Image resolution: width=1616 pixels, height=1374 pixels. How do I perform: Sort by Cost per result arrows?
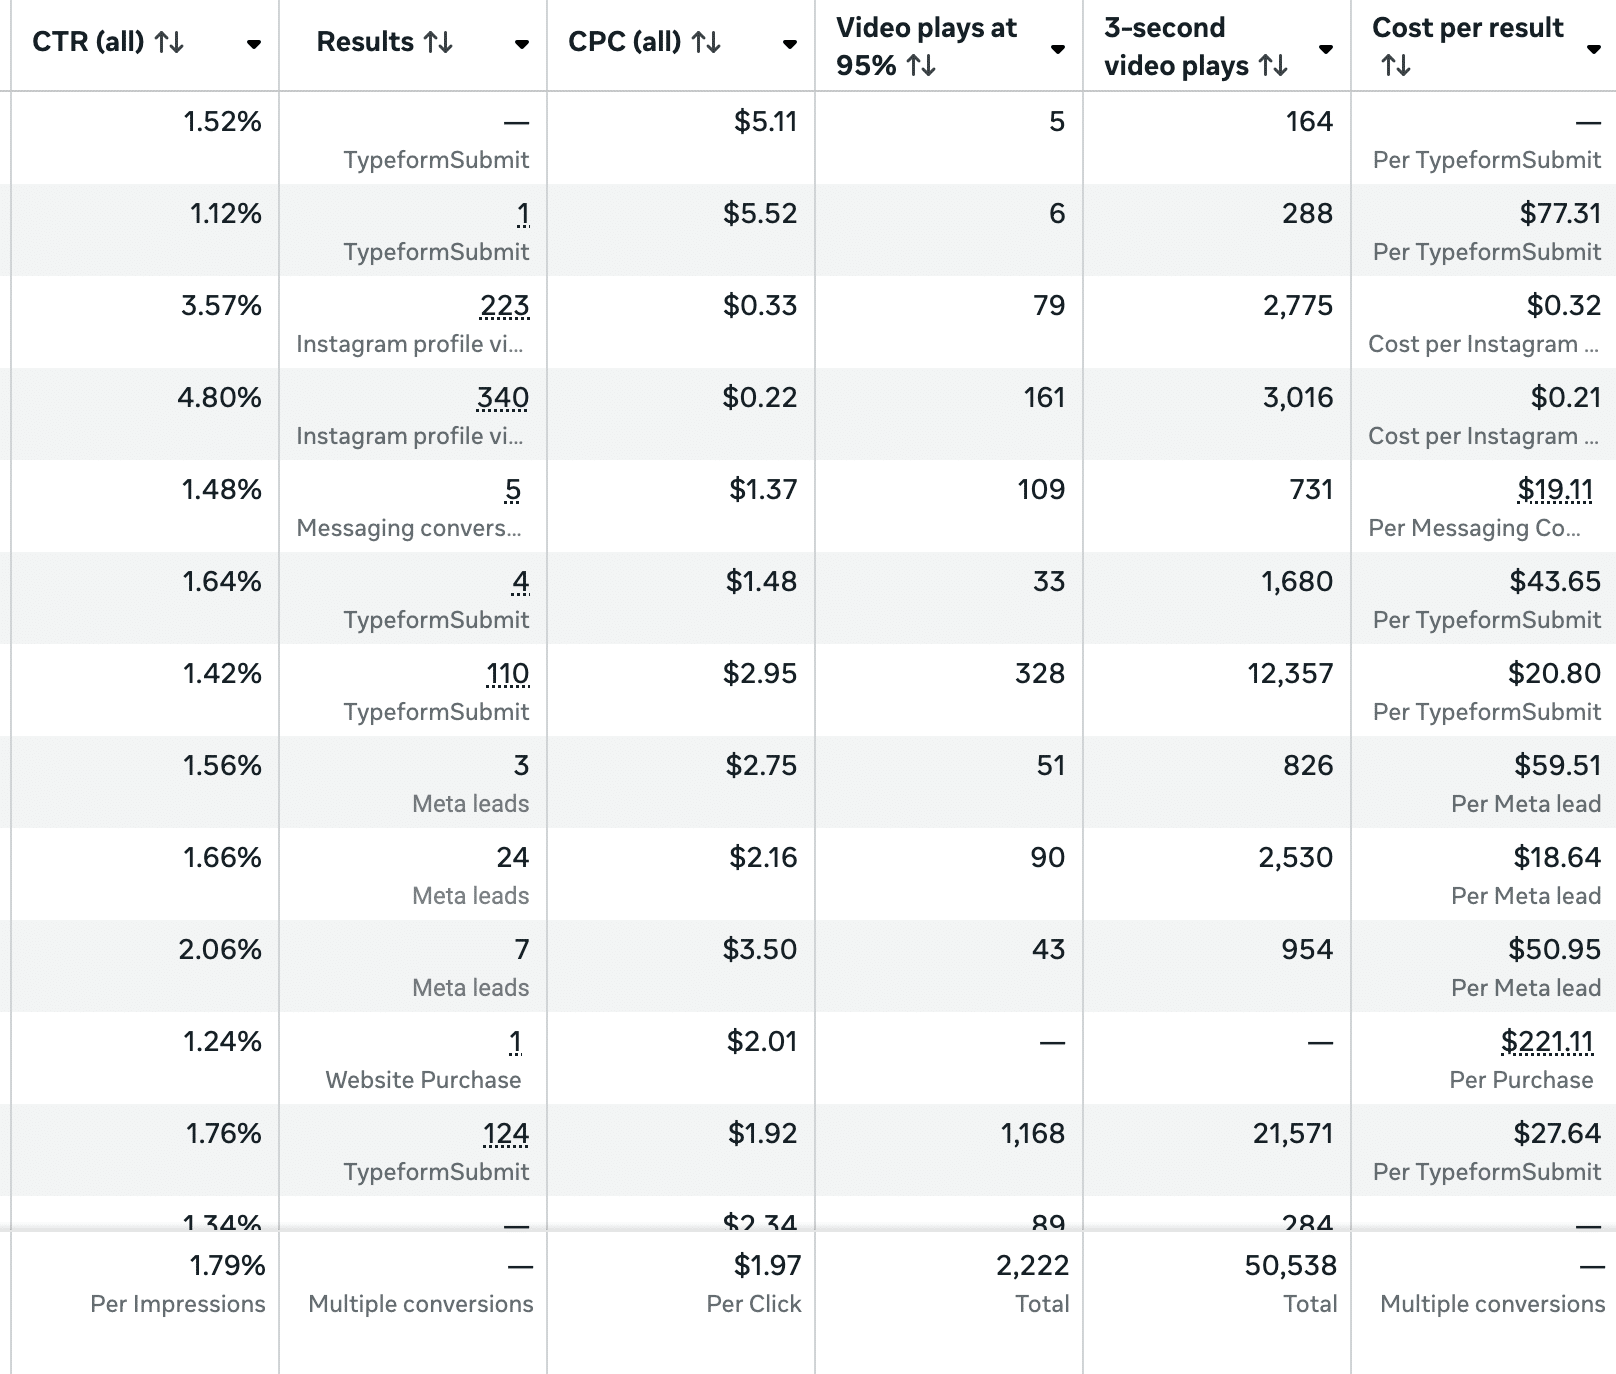click(x=1395, y=66)
